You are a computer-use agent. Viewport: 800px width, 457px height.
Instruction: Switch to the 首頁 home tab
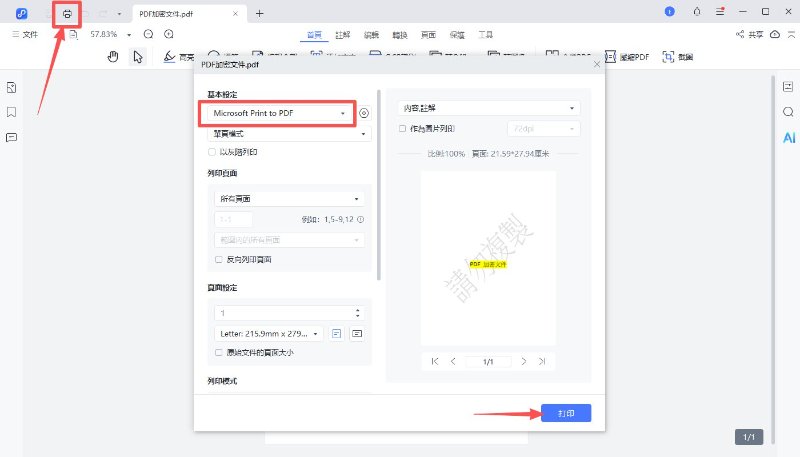pyautogui.click(x=314, y=35)
